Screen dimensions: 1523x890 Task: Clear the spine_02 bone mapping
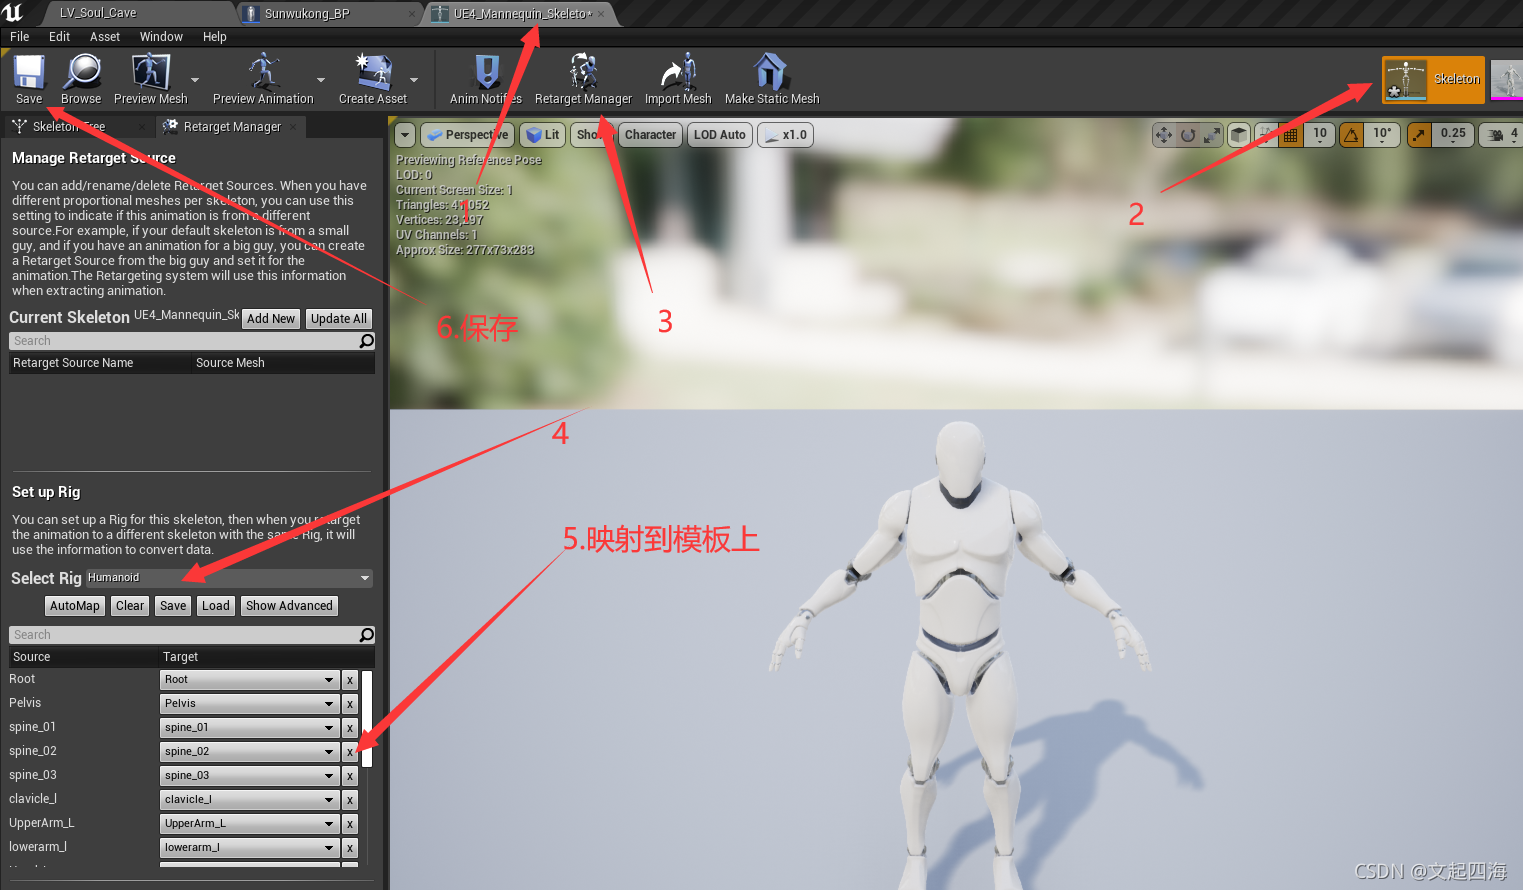[350, 752]
